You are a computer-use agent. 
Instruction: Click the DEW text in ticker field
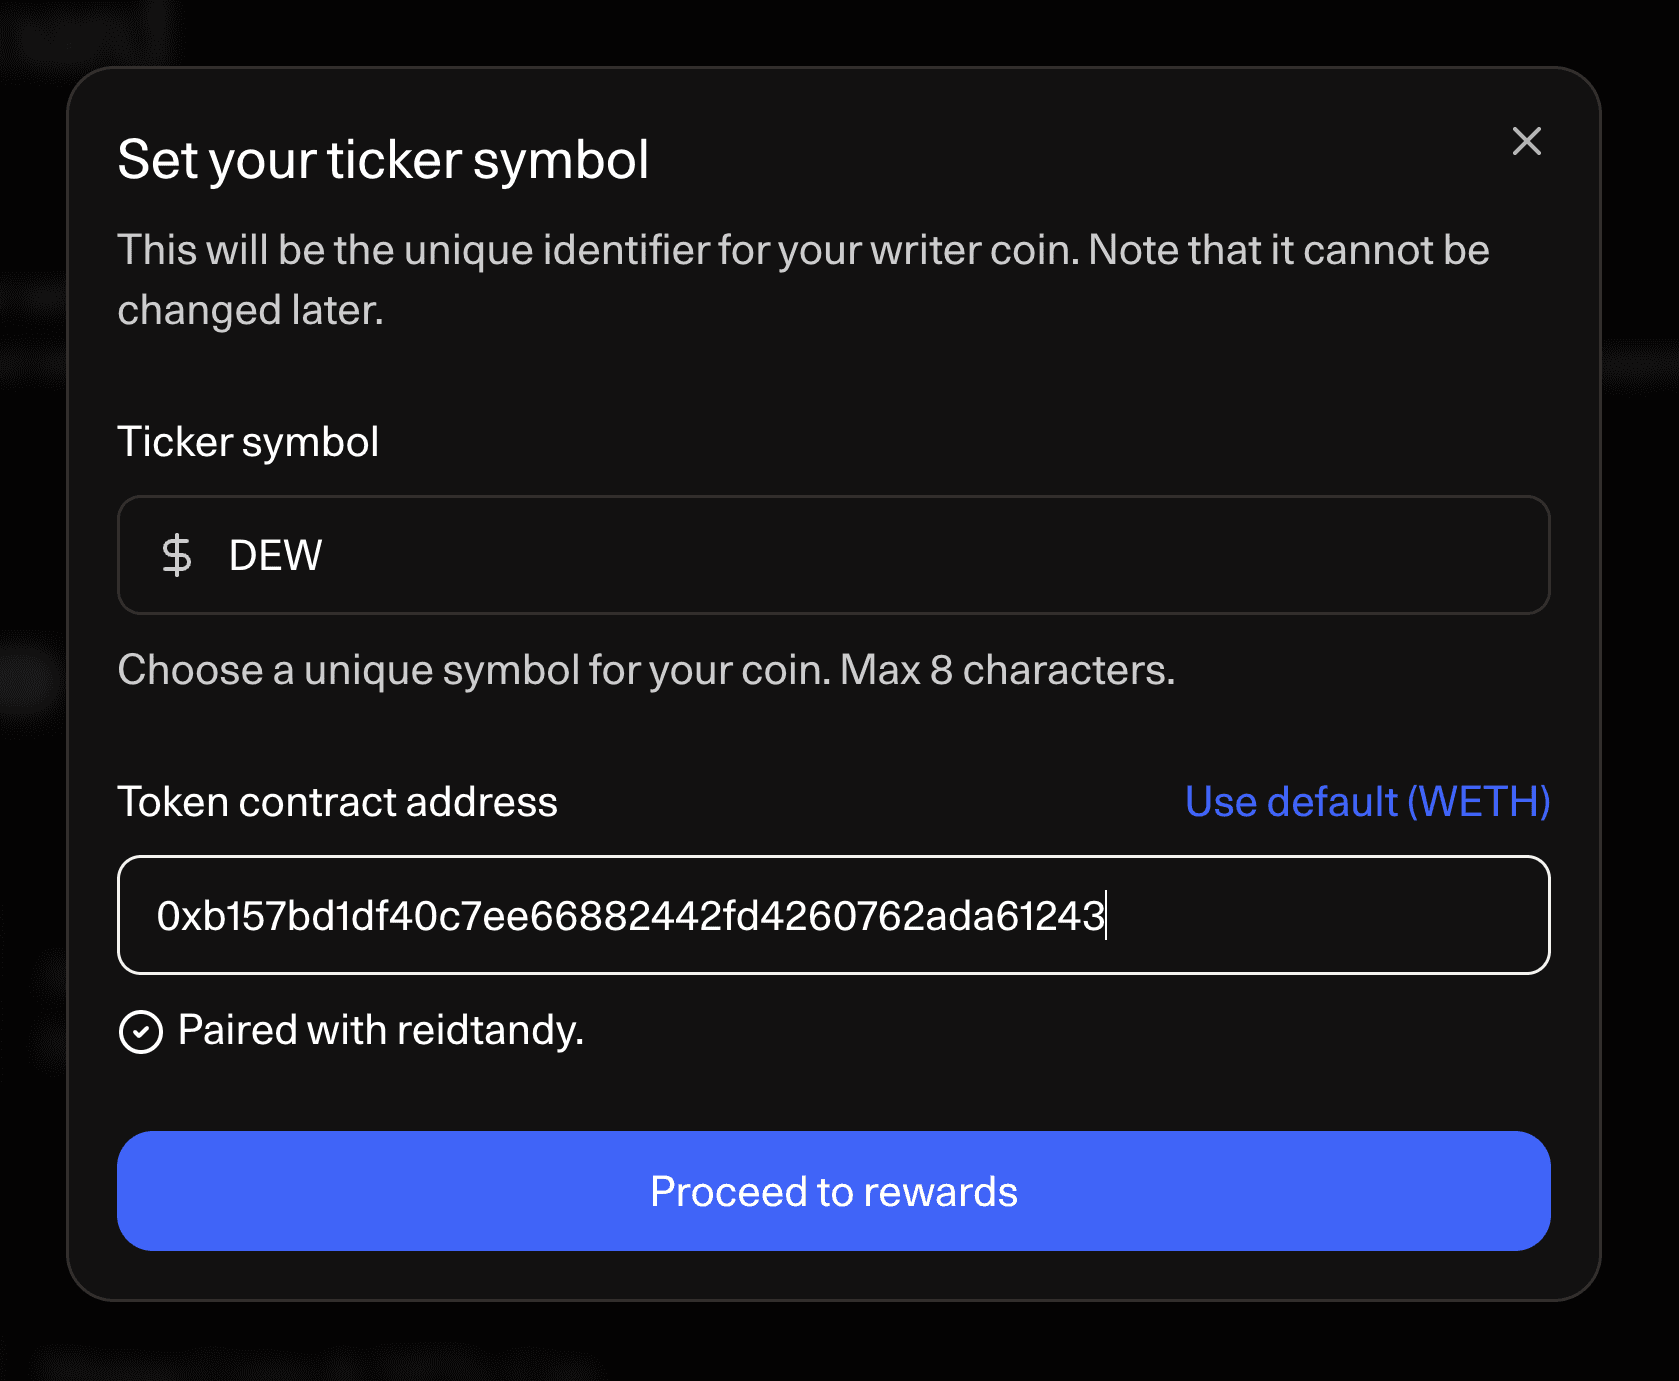click(275, 555)
